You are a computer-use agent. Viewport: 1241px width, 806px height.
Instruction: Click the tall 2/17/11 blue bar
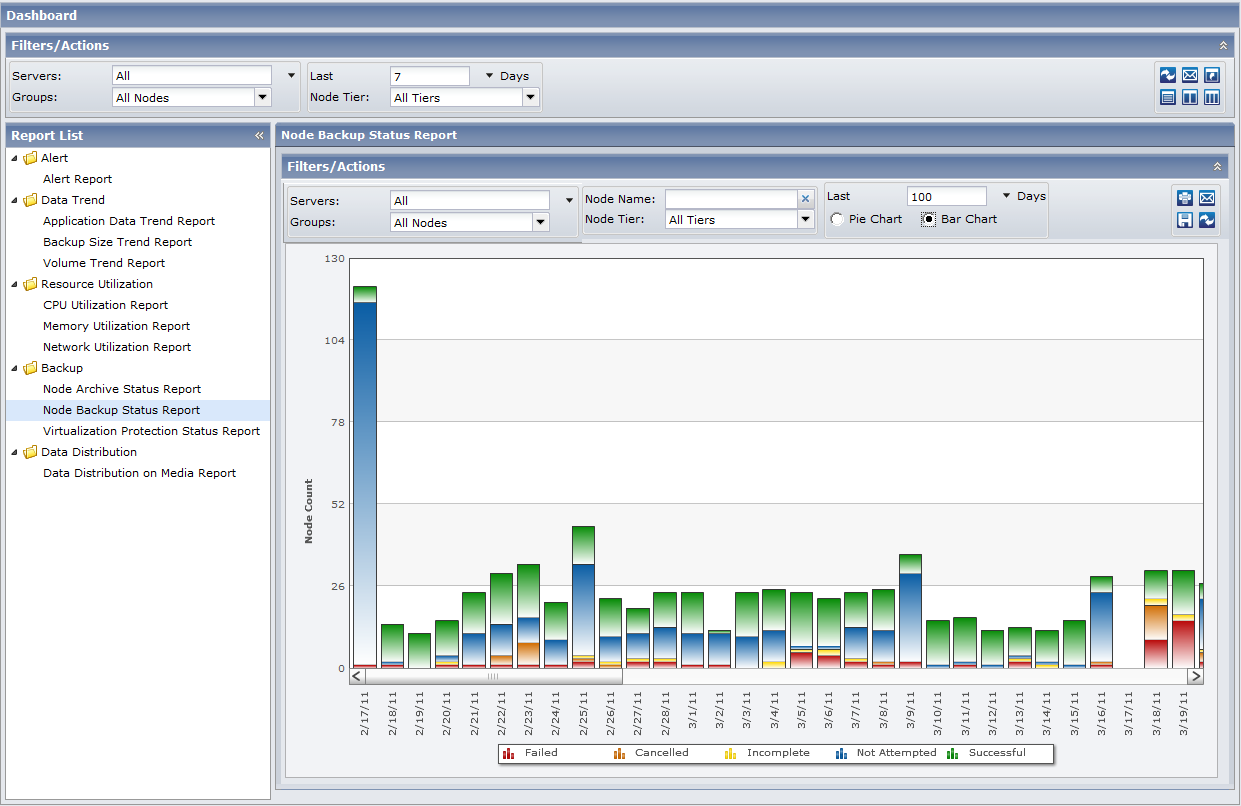point(365,483)
